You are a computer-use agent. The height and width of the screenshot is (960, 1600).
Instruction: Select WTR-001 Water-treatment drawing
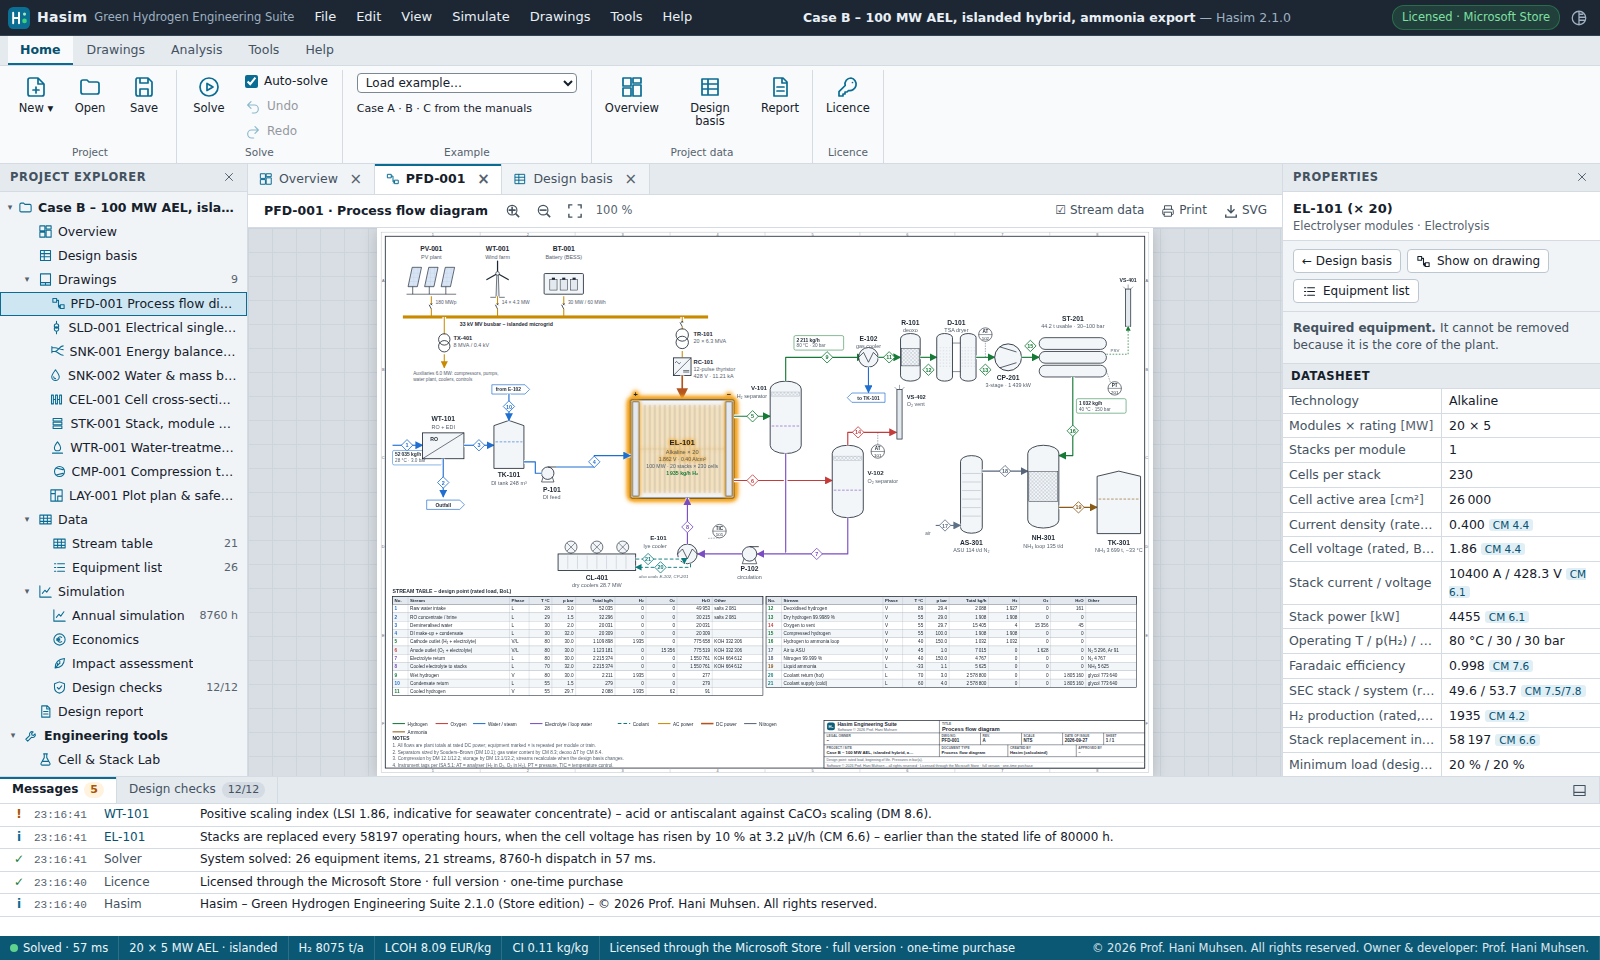coord(124,448)
